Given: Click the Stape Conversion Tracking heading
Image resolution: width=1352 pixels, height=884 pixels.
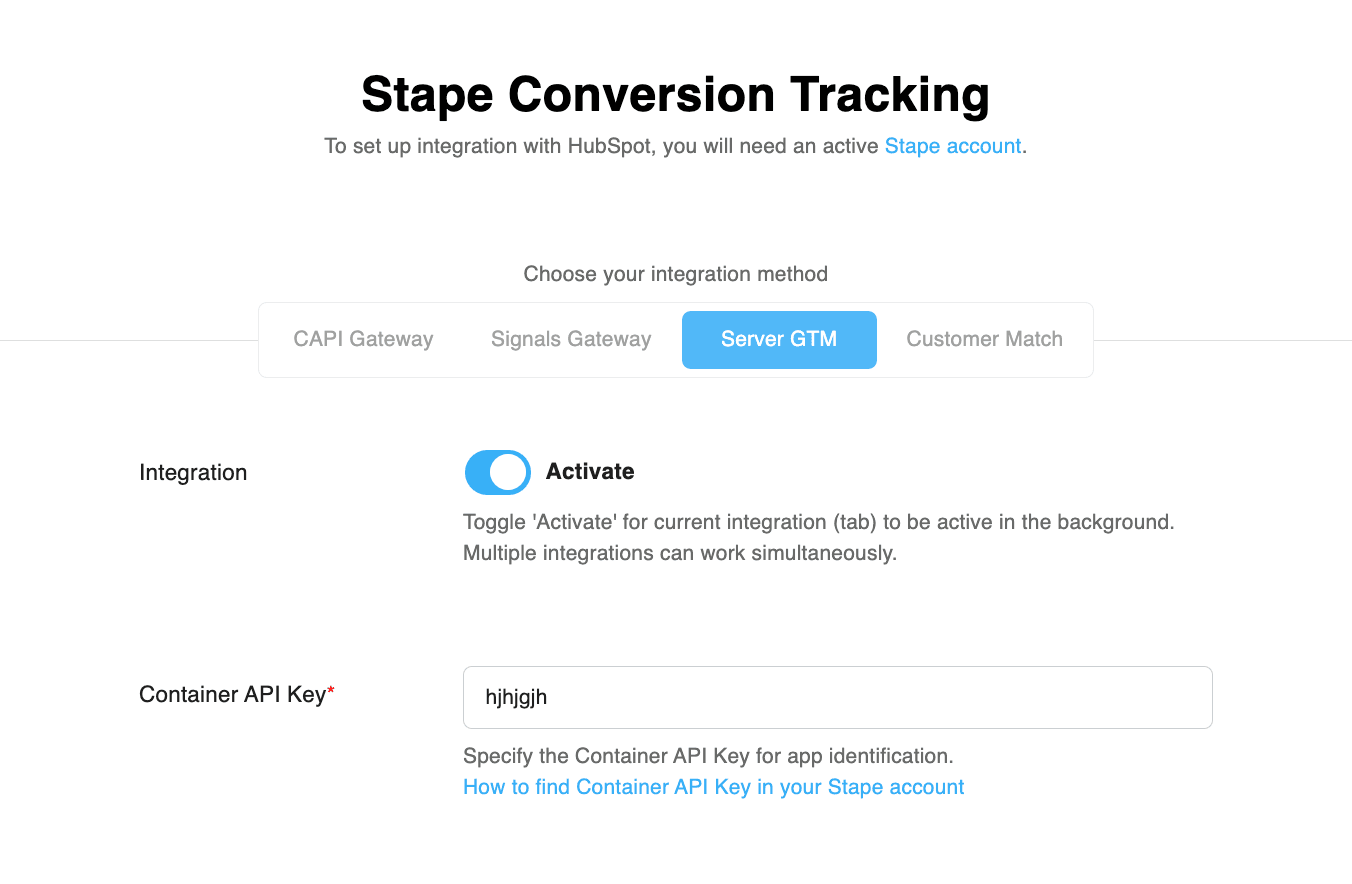Looking at the screenshot, I should (675, 95).
